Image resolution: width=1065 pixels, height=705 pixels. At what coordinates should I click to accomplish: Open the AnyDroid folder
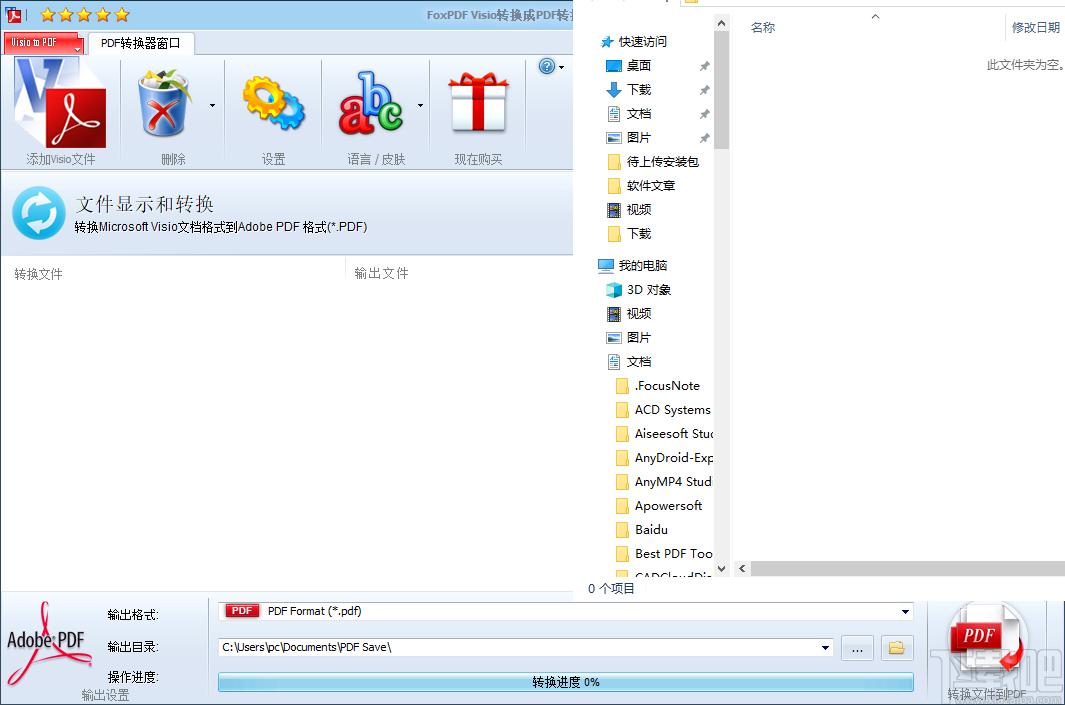664,458
